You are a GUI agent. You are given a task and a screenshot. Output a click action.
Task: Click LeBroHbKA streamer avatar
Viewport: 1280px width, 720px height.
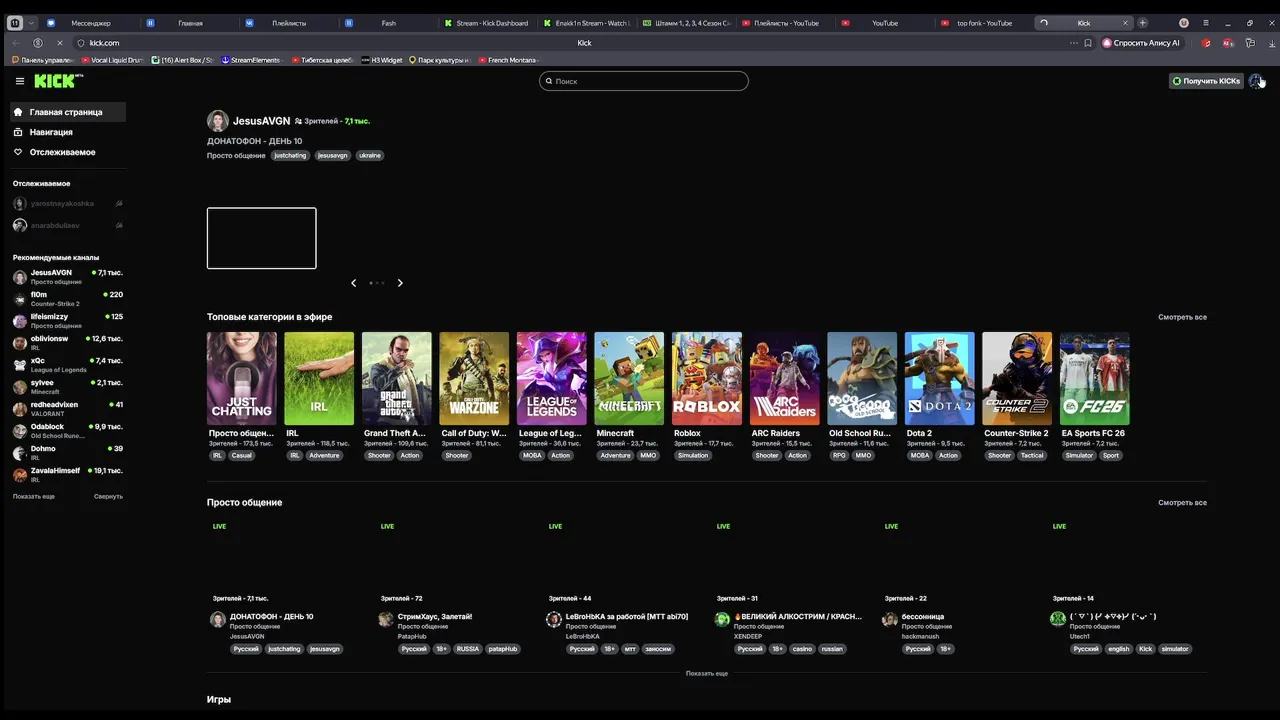coord(554,620)
